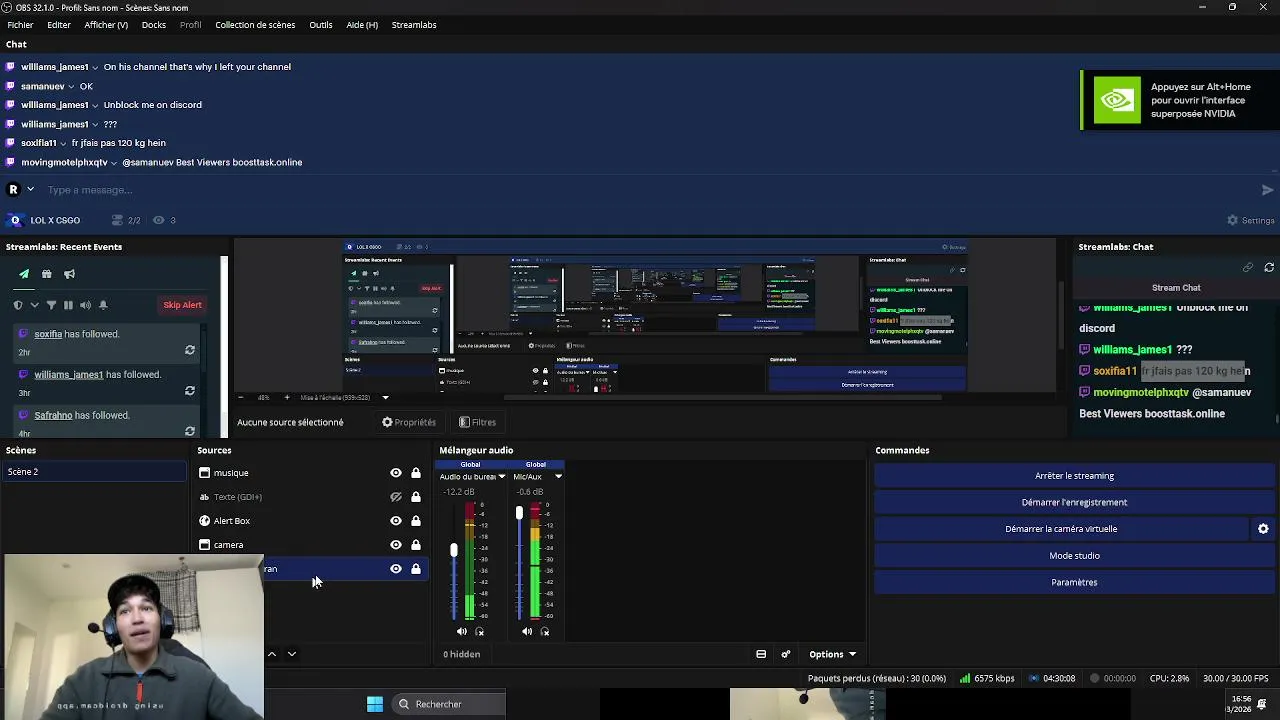This screenshot has width=1280, height=720.
Task: Open the Audio du bureau channel dropdown
Action: click(x=502, y=477)
